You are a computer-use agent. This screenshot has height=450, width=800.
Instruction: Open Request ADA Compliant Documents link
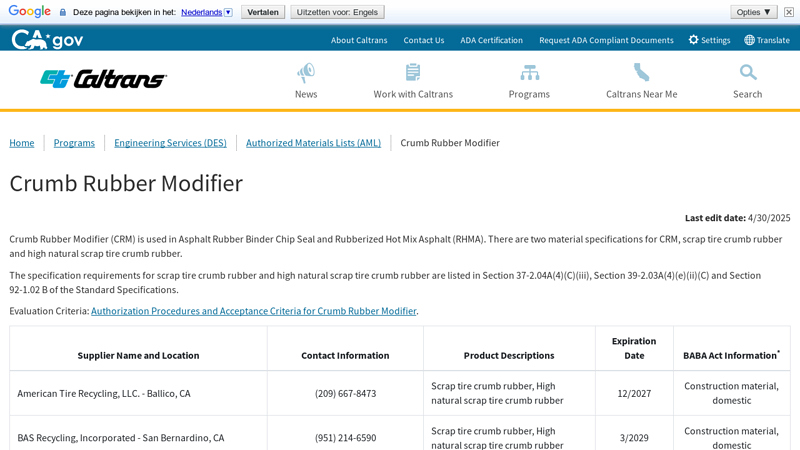[606, 40]
